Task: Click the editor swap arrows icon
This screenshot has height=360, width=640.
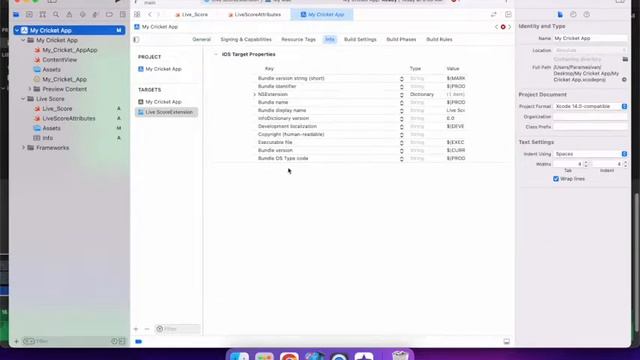Action: tap(493, 14)
